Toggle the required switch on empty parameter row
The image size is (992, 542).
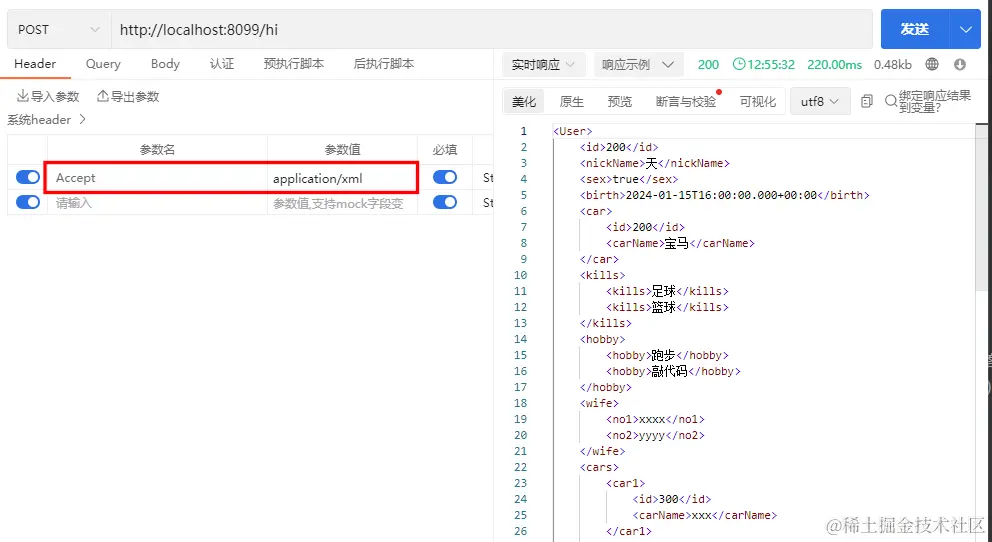click(445, 202)
